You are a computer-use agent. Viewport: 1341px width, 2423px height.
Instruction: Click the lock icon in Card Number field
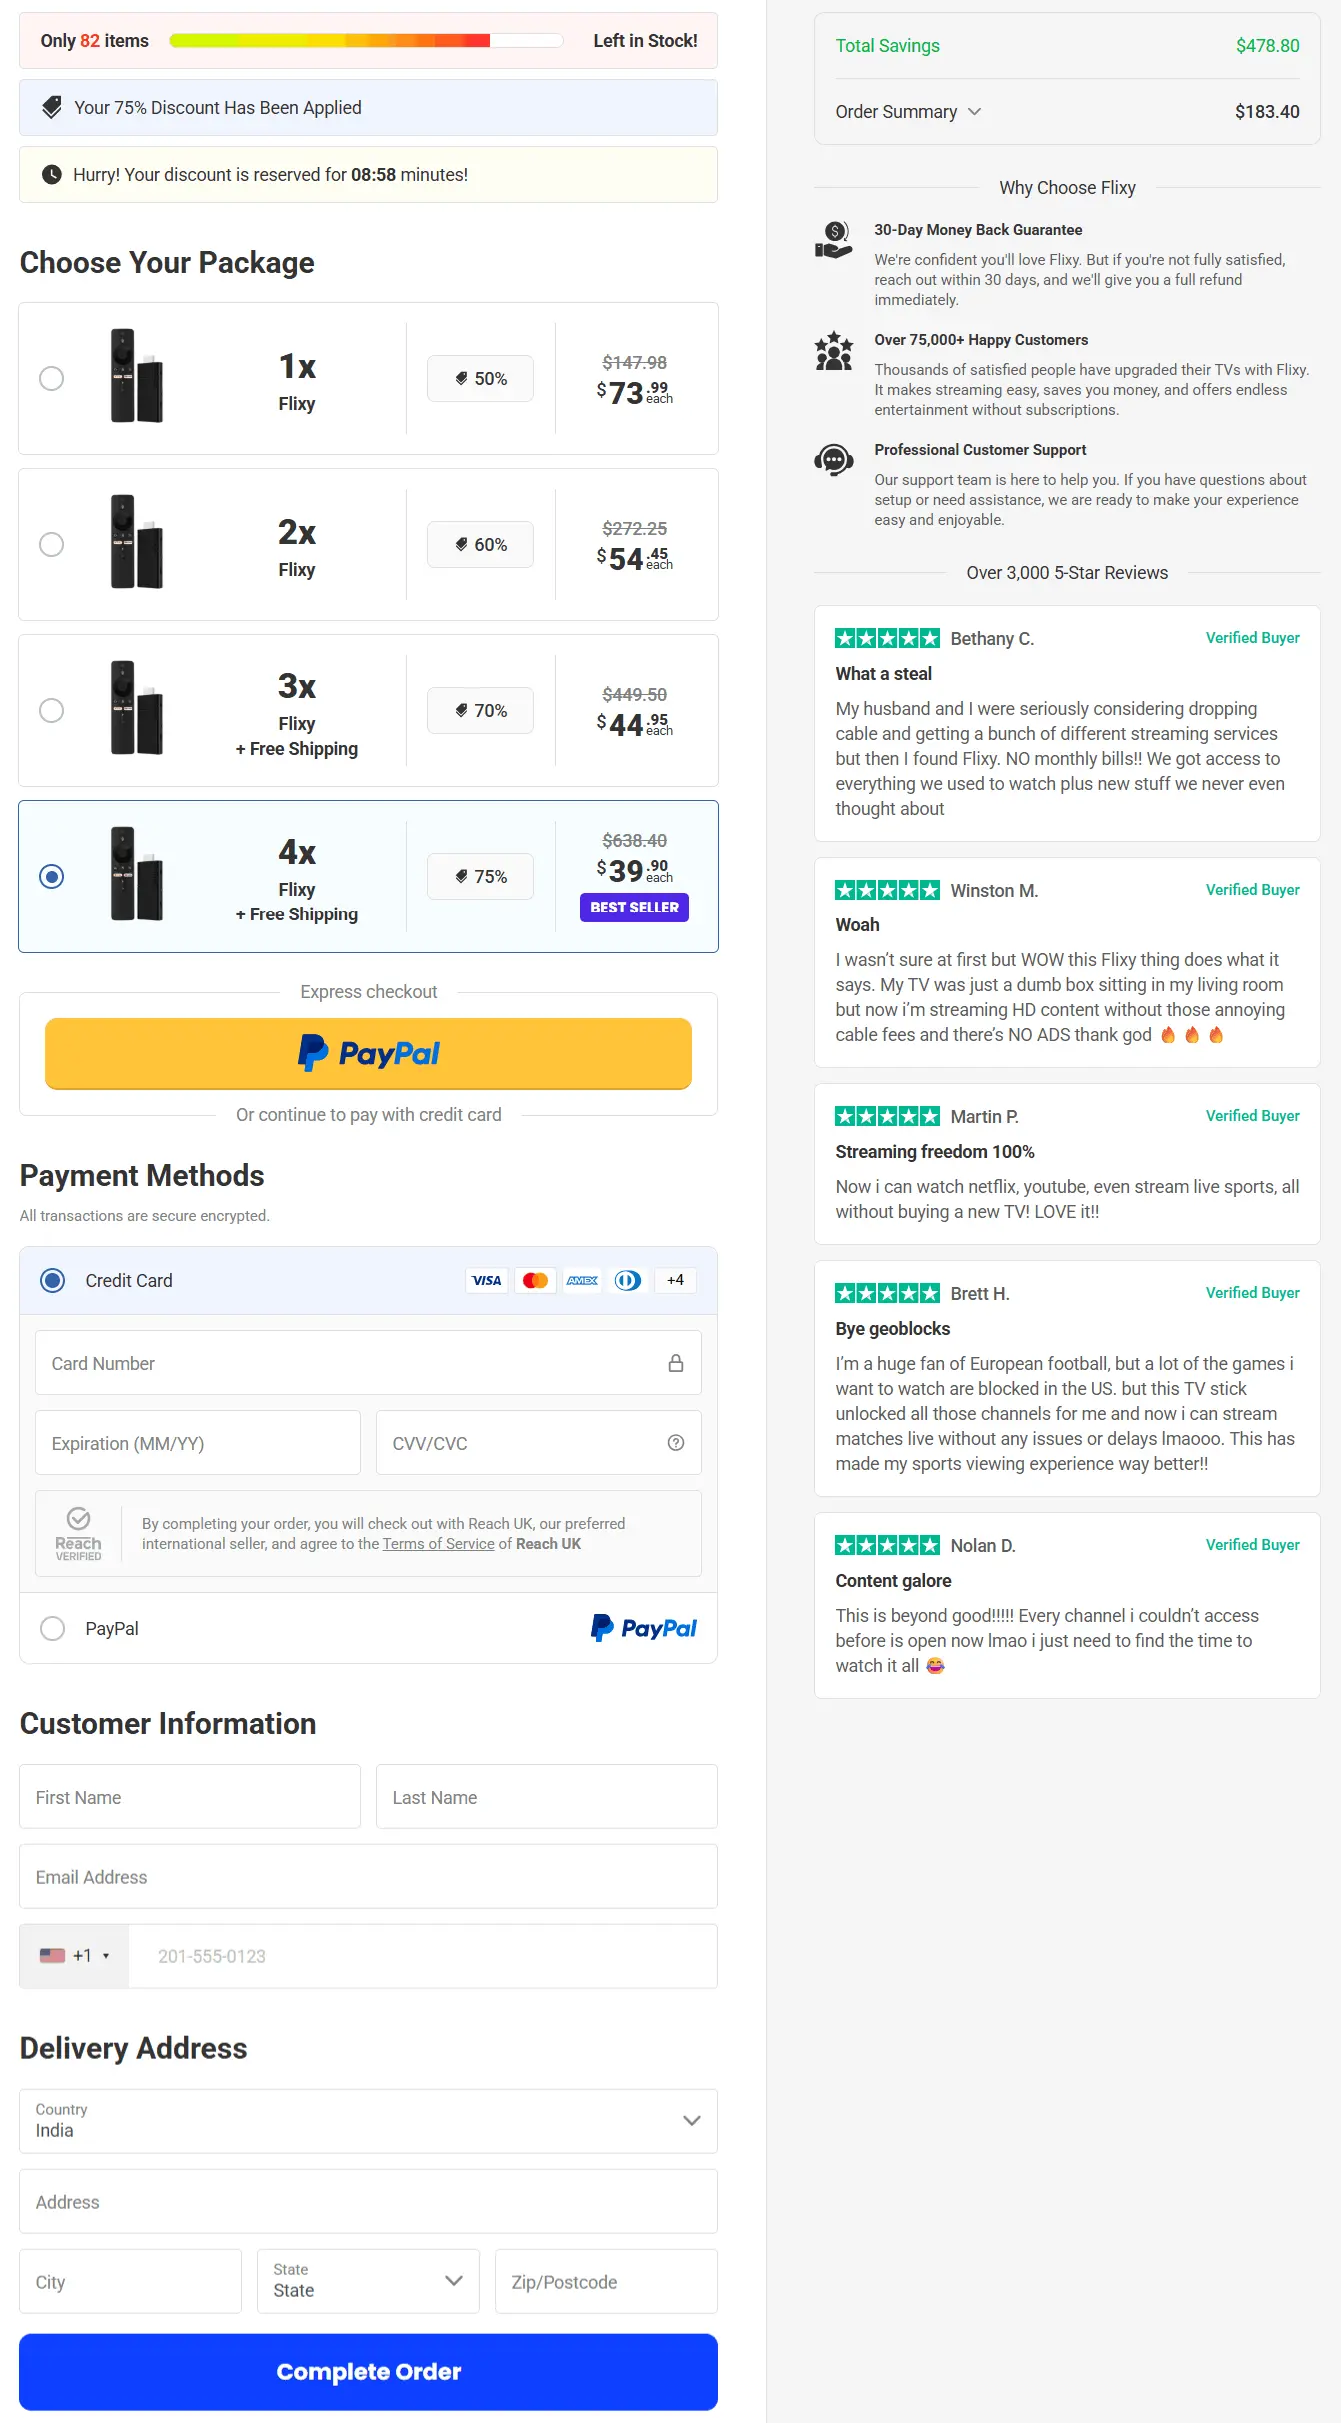676,1362
